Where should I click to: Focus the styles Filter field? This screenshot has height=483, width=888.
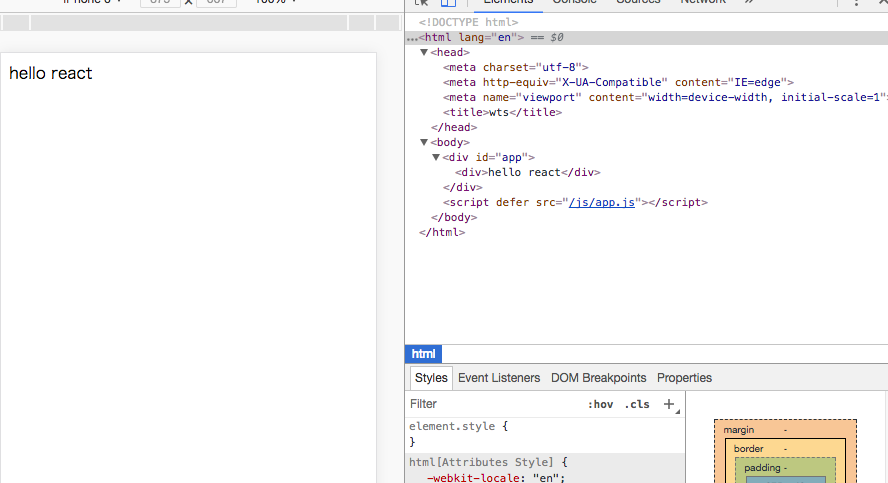click(x=493, y=404)
